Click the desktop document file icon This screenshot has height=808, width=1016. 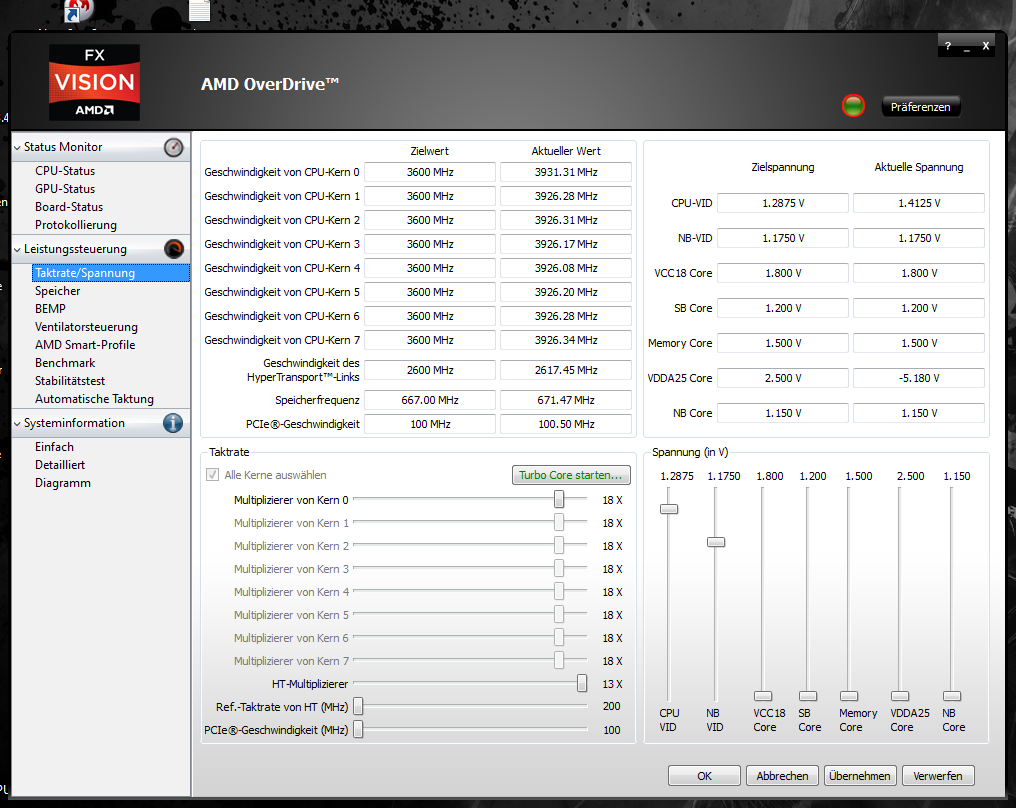pos(200,10)
